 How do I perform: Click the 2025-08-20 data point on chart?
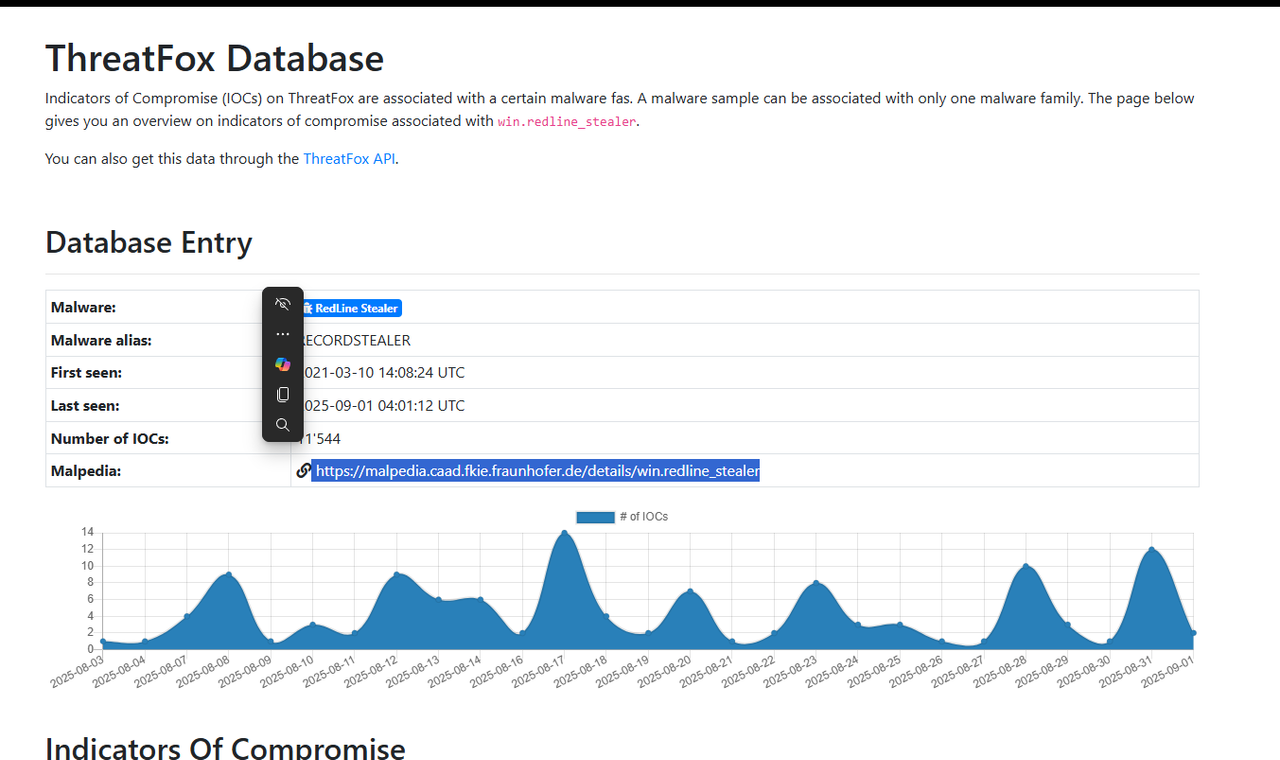[x=690, y=592]
